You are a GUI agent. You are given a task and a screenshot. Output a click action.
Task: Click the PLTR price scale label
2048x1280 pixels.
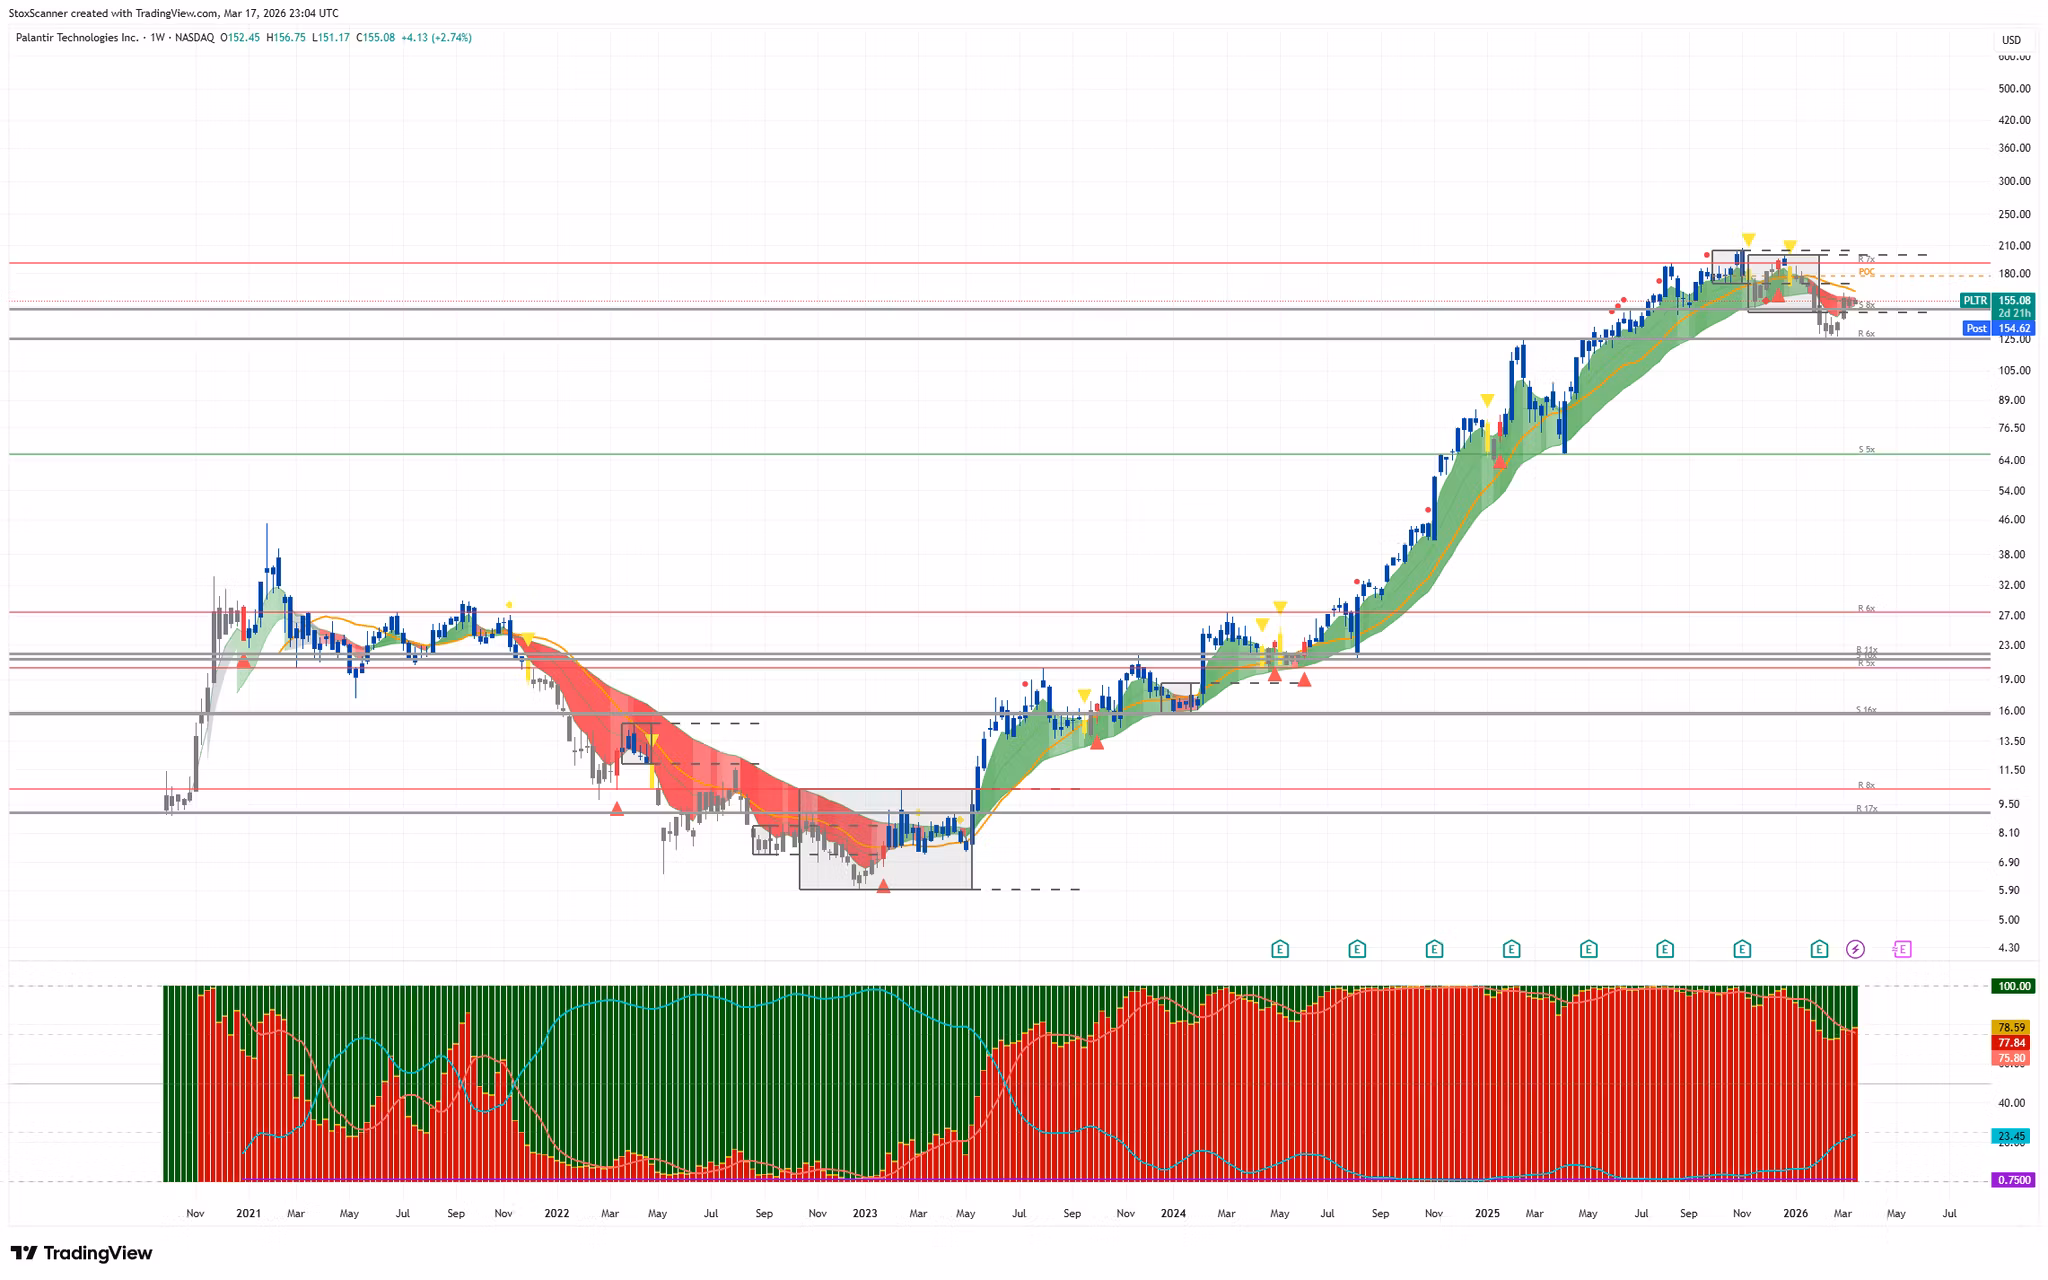pyautogui.click(x=1975, y=300)
